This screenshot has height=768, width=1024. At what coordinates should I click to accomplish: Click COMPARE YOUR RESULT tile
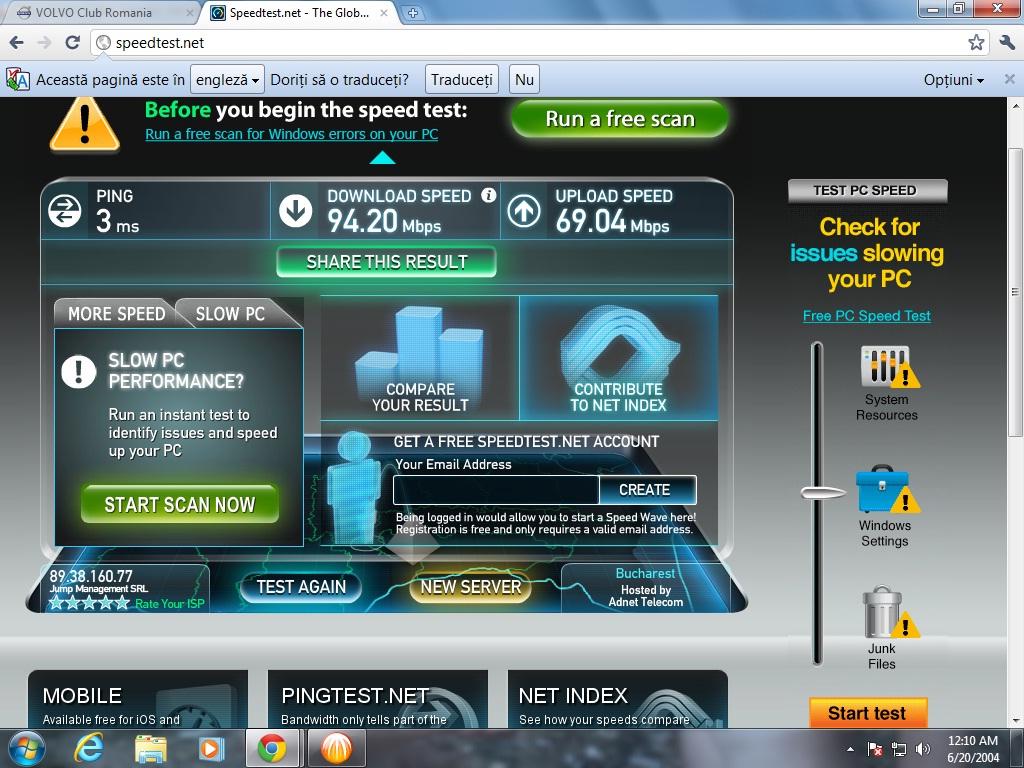coord(420,358)
